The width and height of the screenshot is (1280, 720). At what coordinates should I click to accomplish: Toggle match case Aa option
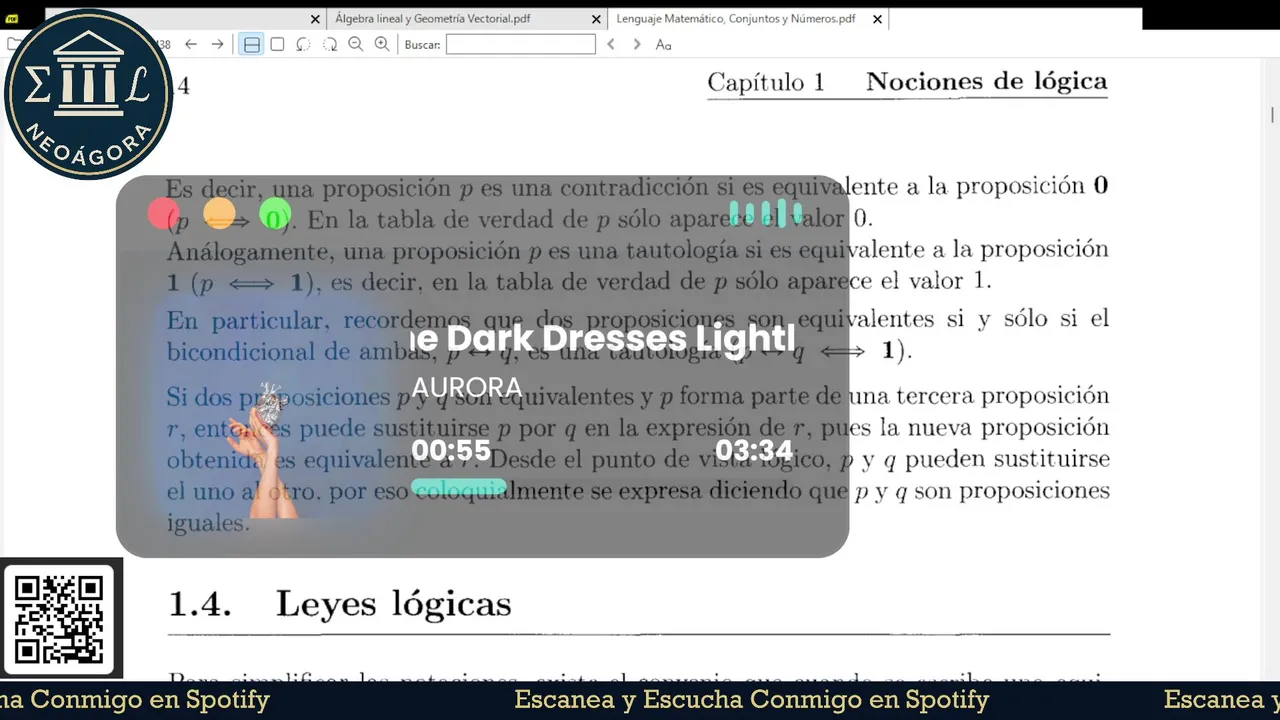pos(663,44)
